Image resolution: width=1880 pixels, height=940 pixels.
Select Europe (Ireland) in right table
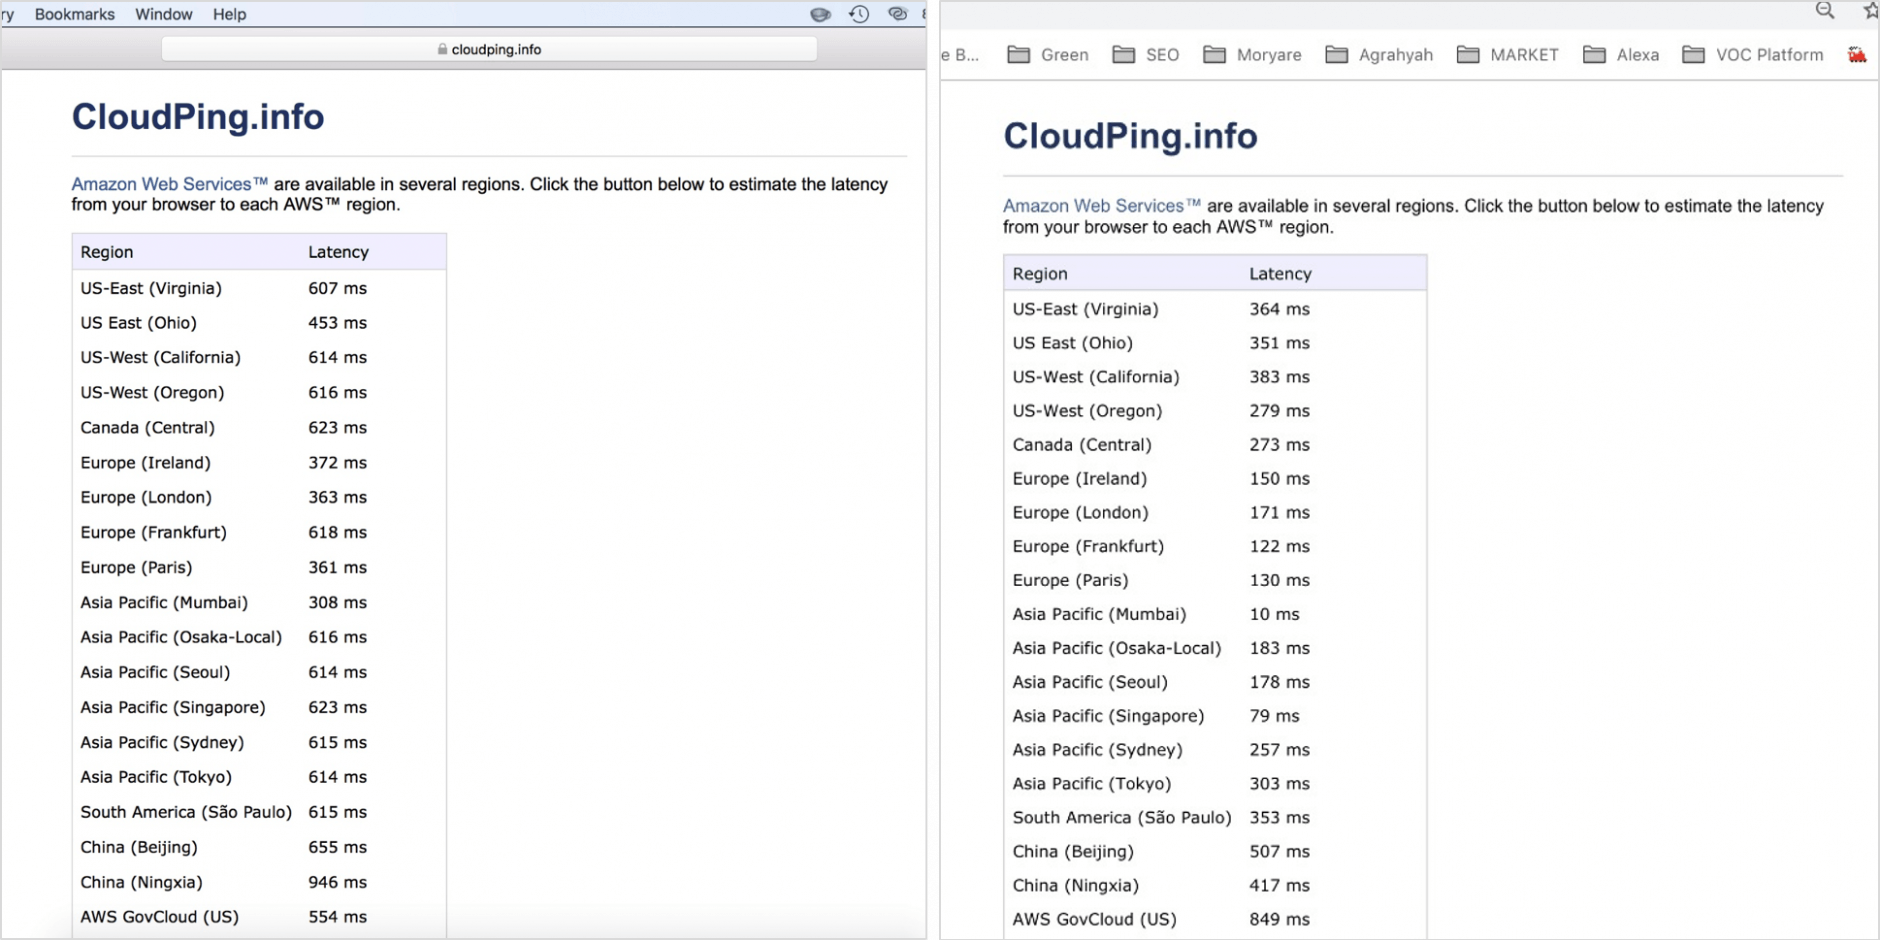coord(1079,479)
